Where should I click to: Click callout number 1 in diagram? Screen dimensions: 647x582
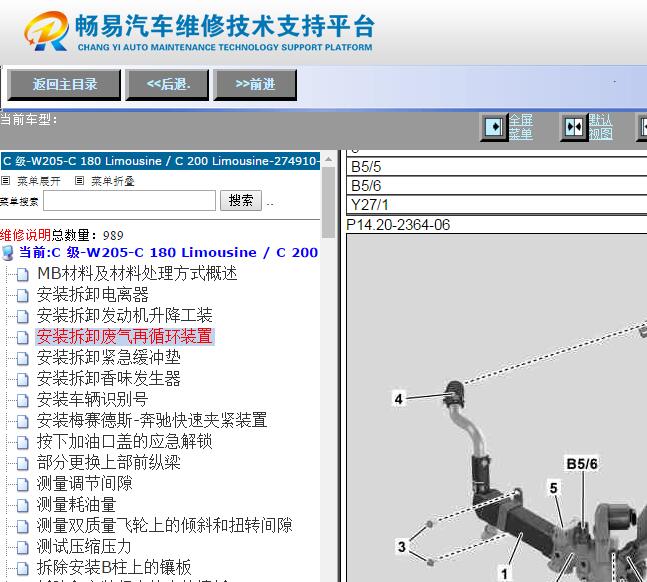504,574
